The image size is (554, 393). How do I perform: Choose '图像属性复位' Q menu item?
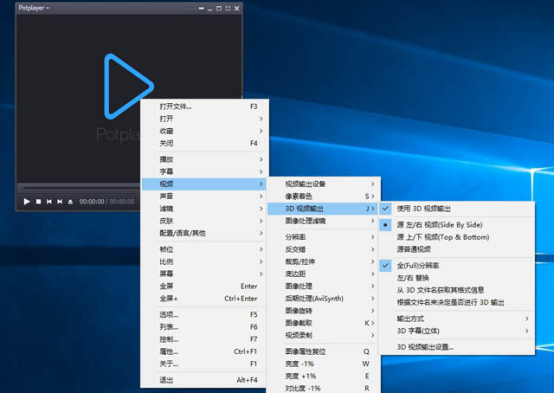coord(323,352)
